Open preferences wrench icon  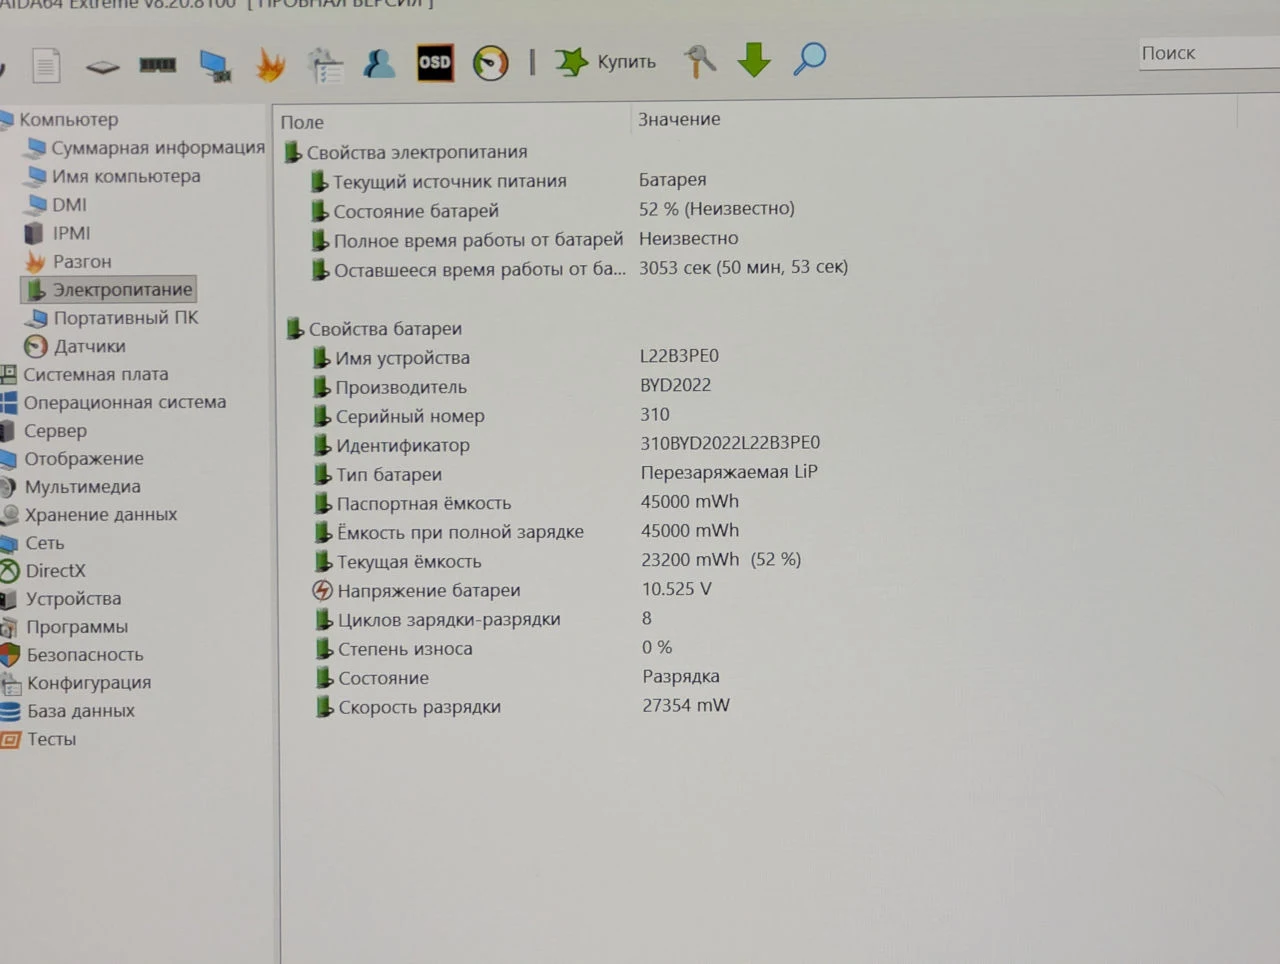click(x=700, y=60)
